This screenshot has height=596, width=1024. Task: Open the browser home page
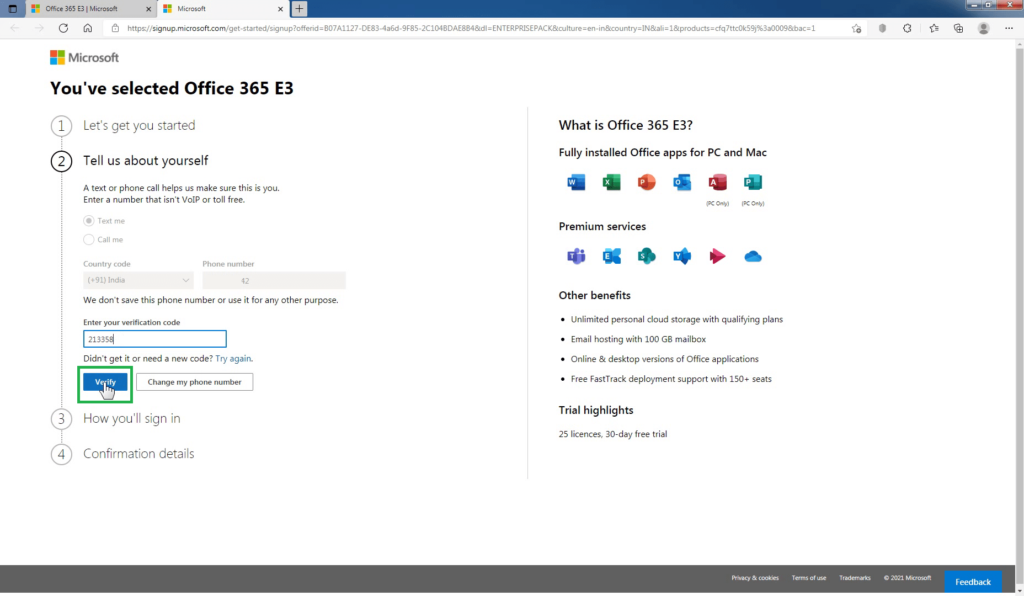tap(88, 28)
